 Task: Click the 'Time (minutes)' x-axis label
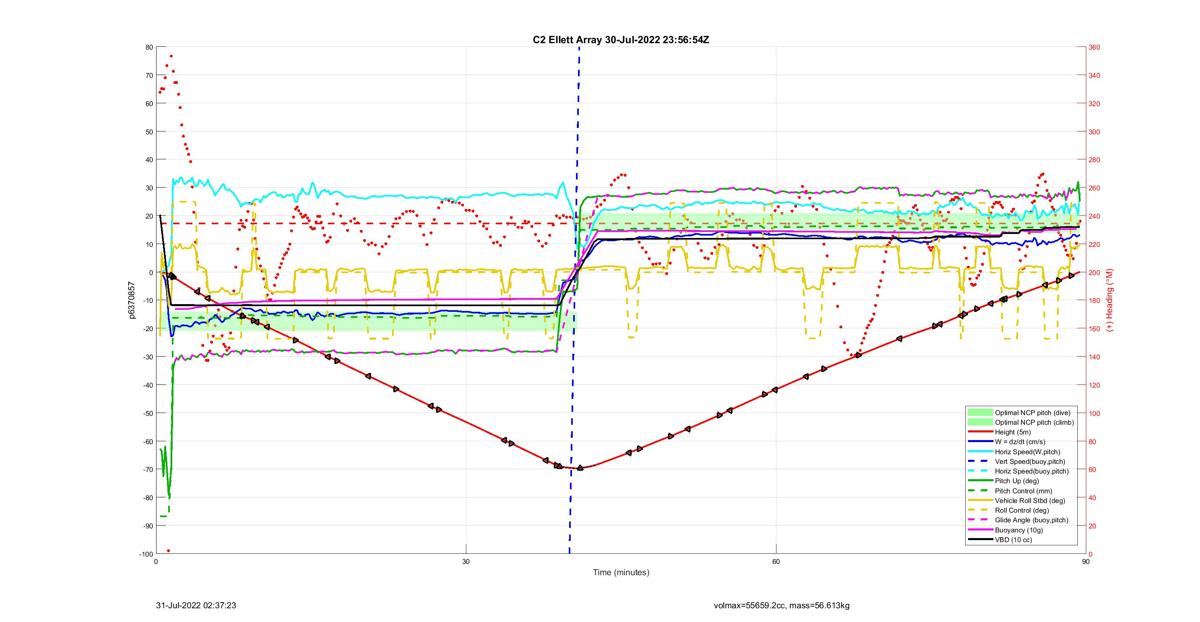pyautogui.click(x=621, y=573)
